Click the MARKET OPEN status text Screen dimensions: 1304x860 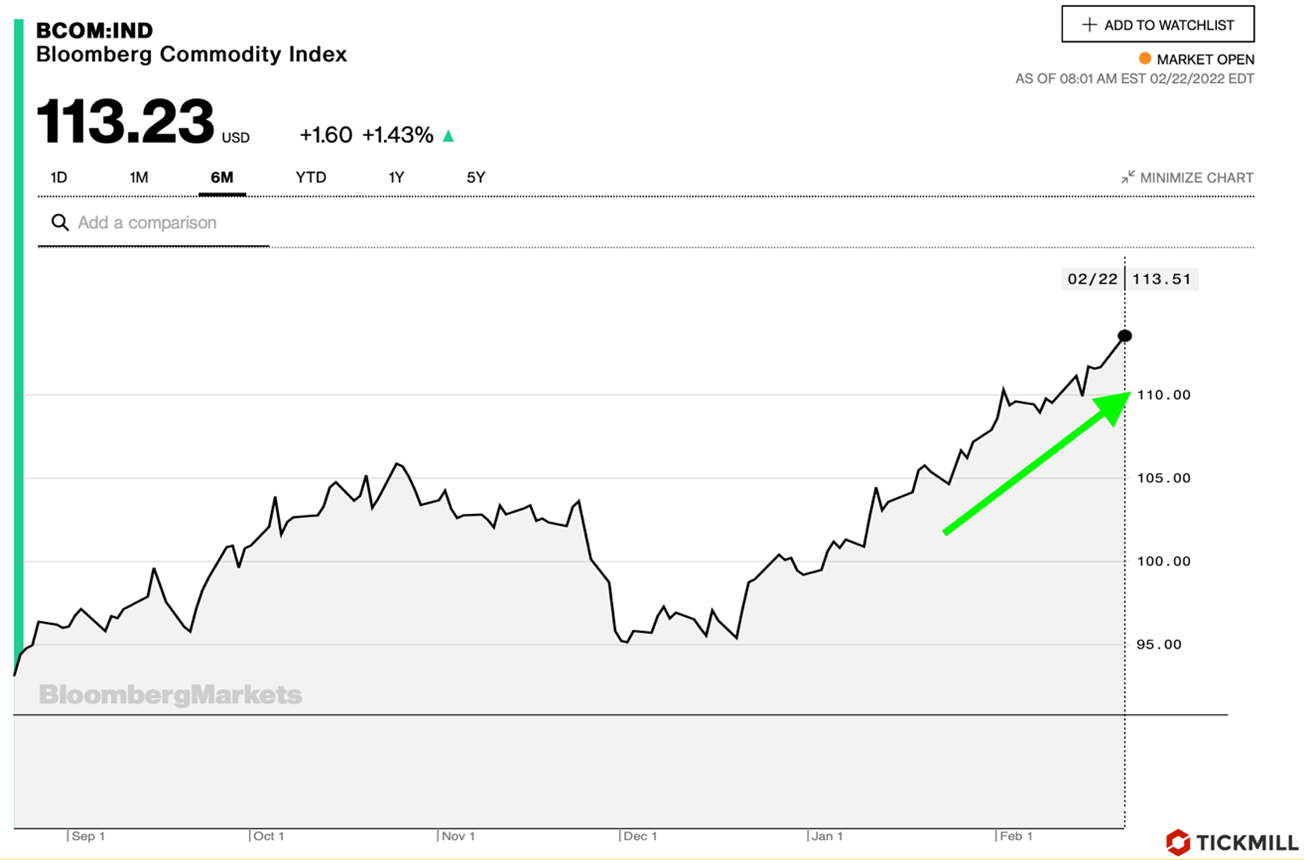click(x=1205, y=59)
